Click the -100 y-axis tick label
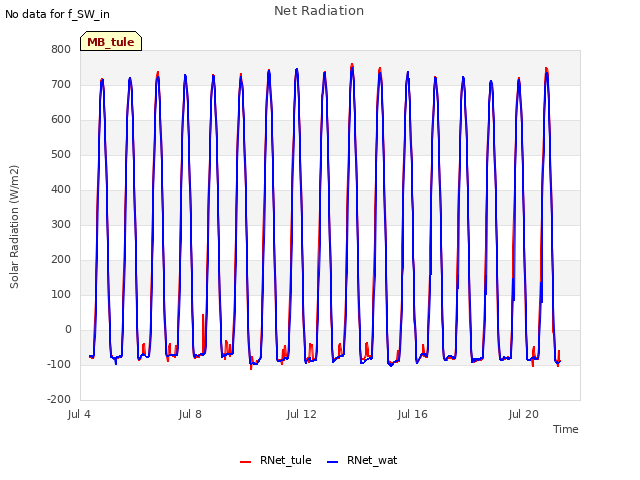The image size is (640, 480). pos(59,364)
